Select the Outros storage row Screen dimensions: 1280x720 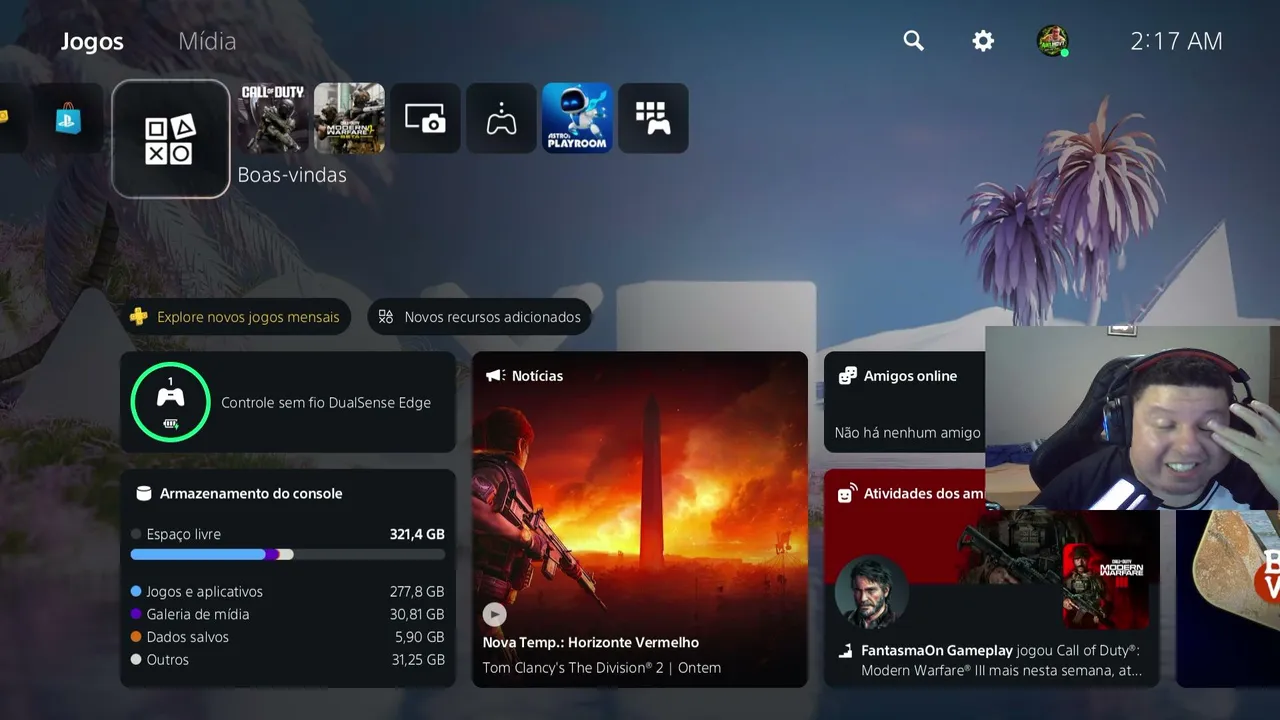[x=288, y=660]
